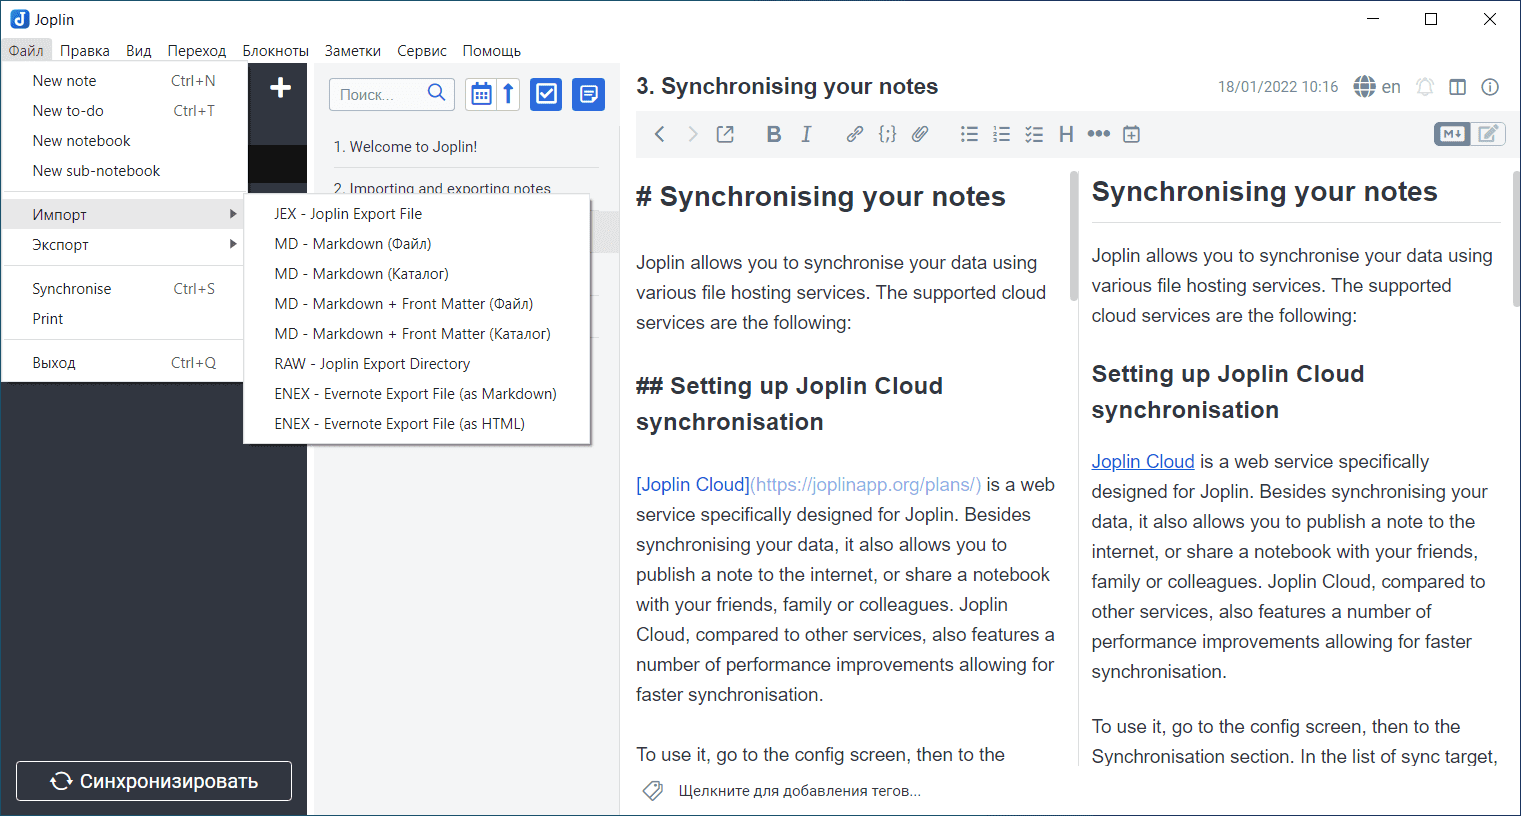
Task: Expand the Импорт submenu arrow
Action: [233, 214]
